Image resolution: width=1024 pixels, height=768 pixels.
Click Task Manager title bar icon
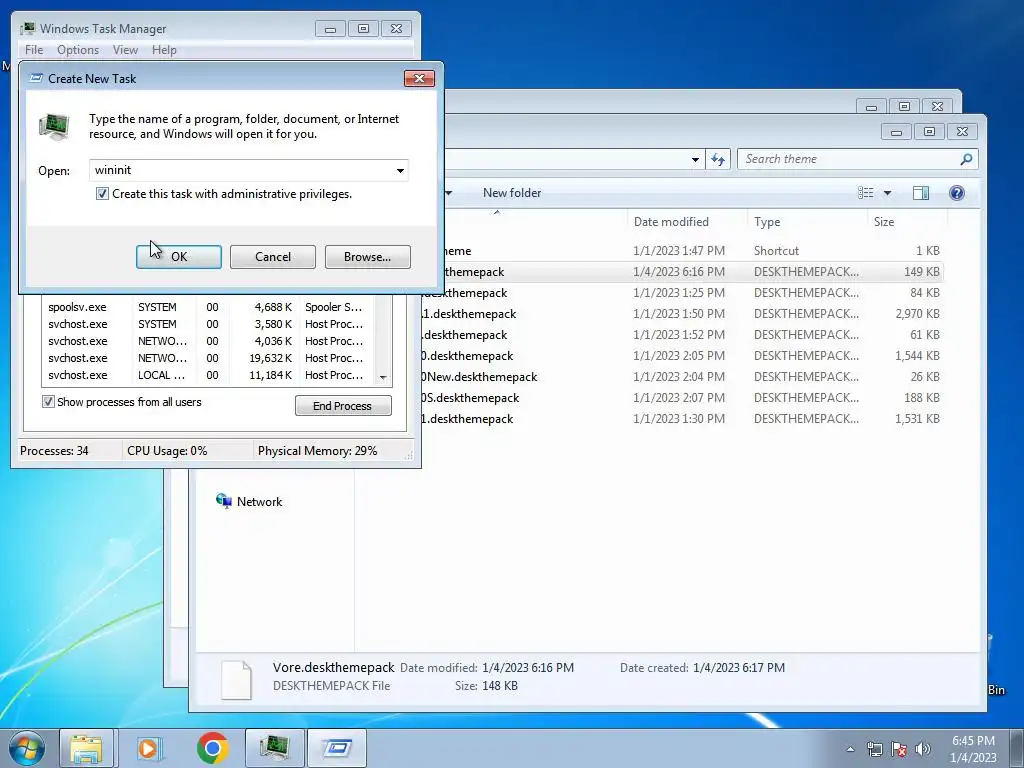[27, 29]
